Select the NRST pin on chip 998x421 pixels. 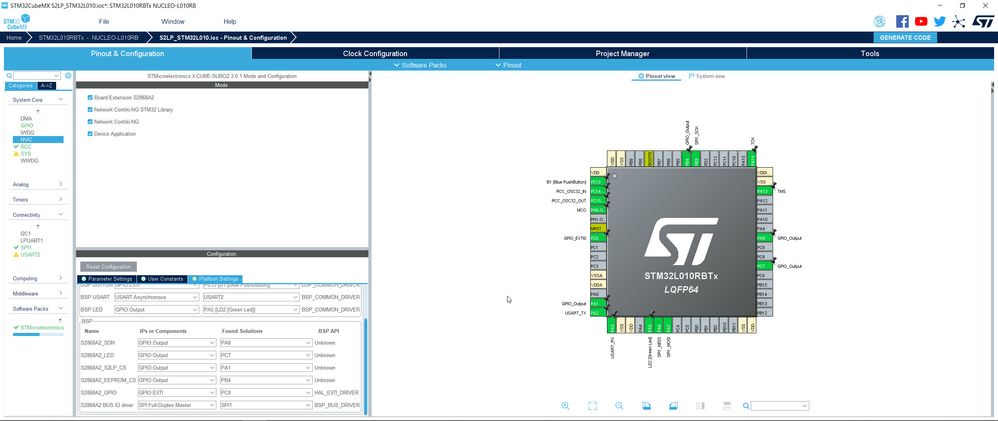pyautogui.click(x=597, y=228)
